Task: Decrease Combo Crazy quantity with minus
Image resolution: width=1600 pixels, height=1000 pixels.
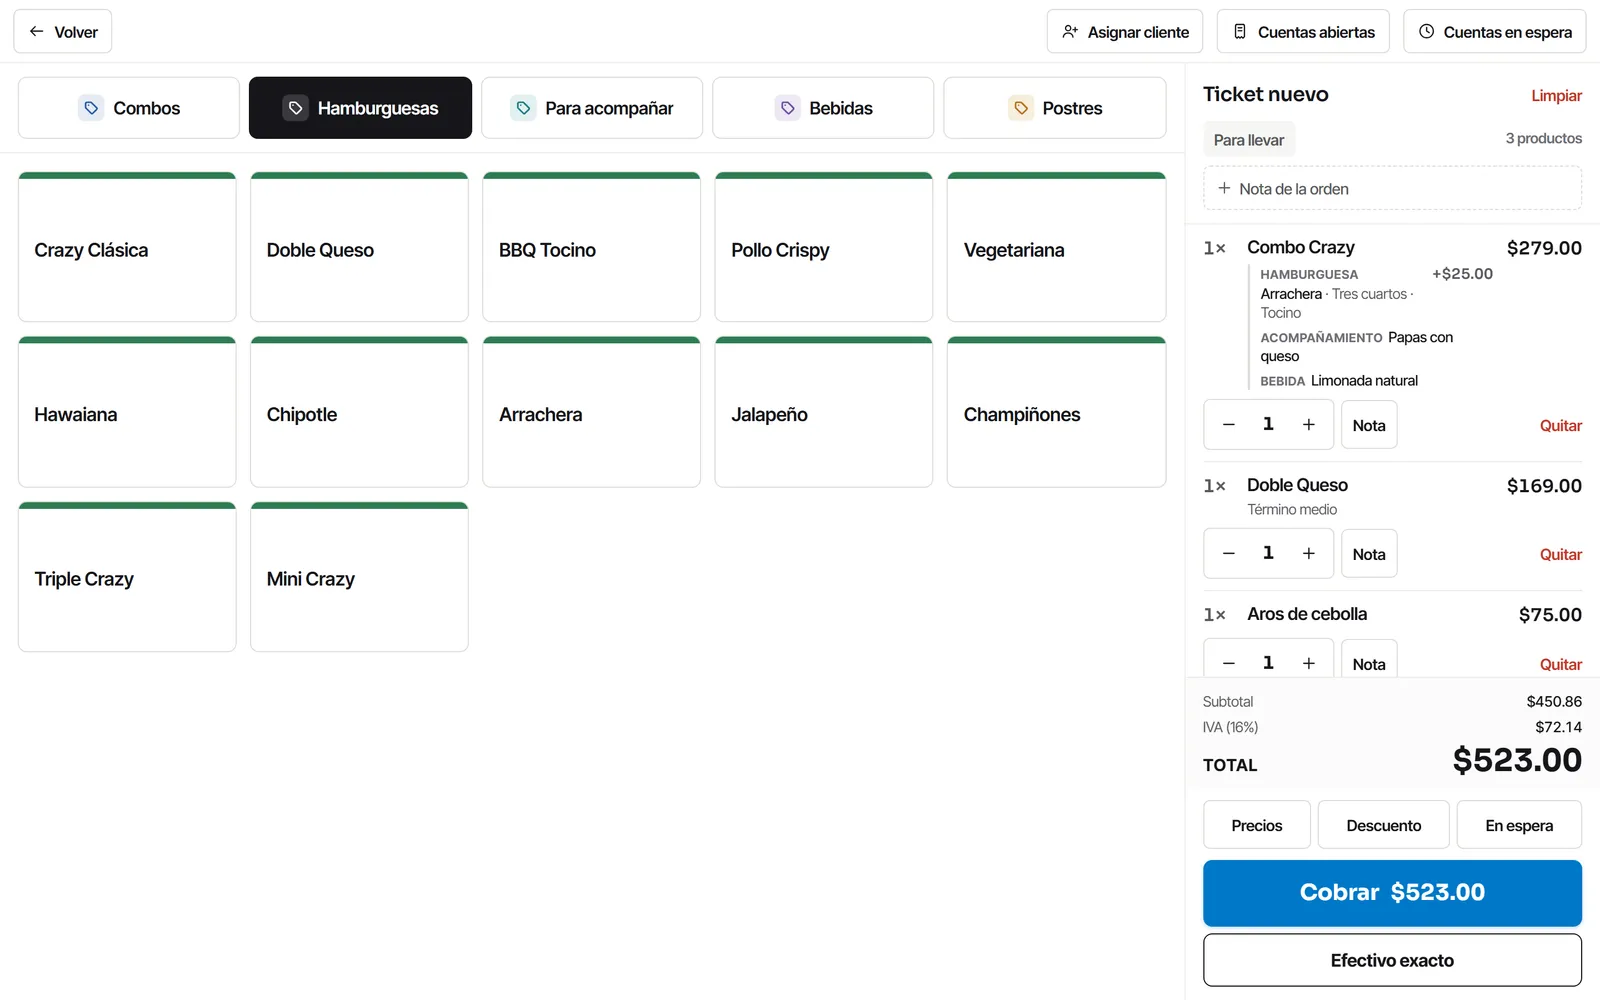Action: pos(1229,425)
